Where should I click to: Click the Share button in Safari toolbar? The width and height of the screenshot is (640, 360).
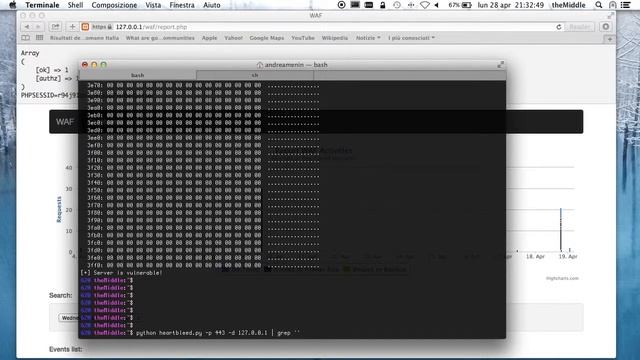[x=55, y=27]
